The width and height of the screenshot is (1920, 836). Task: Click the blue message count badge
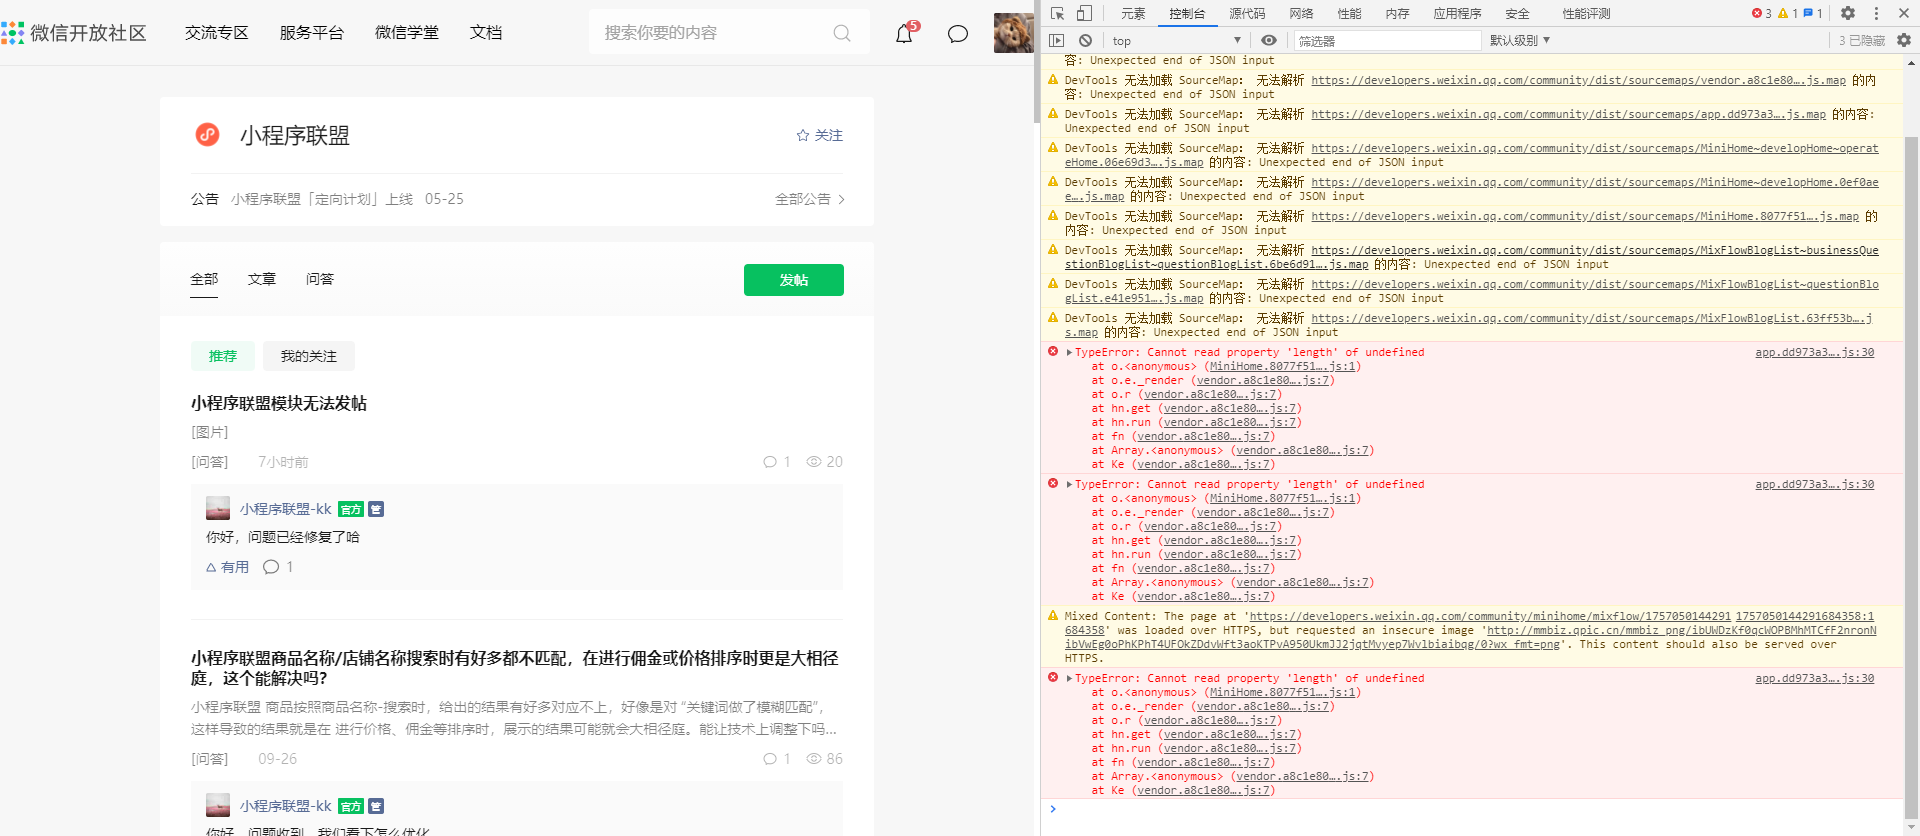tap(1812, 13)
